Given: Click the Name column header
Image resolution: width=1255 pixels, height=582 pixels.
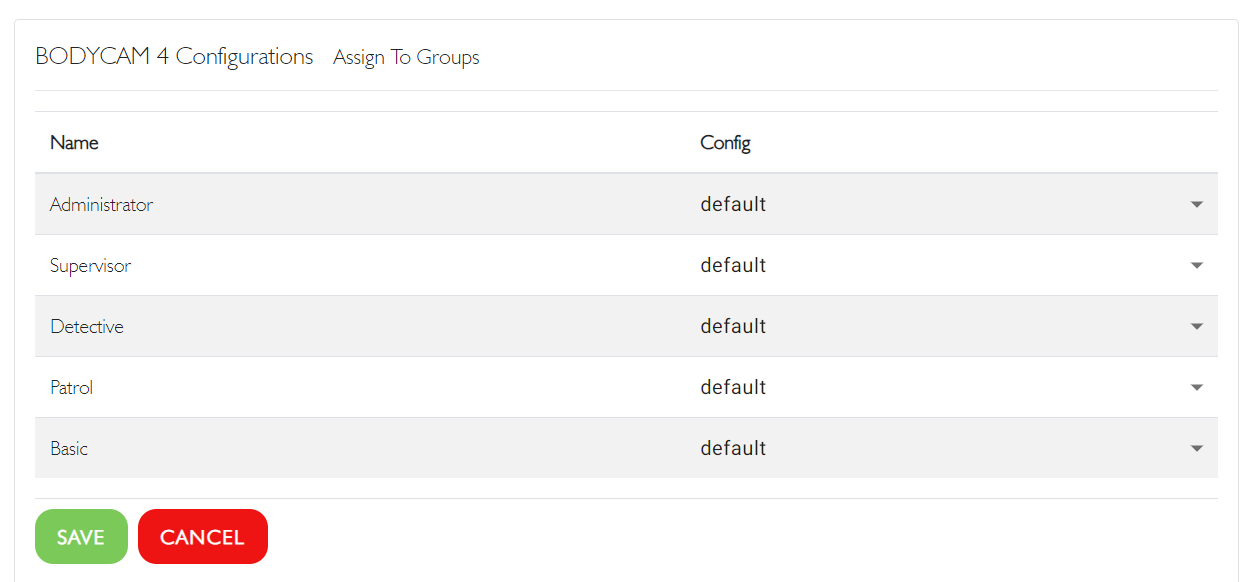Looking at the screenshot, I should [74, 143].
